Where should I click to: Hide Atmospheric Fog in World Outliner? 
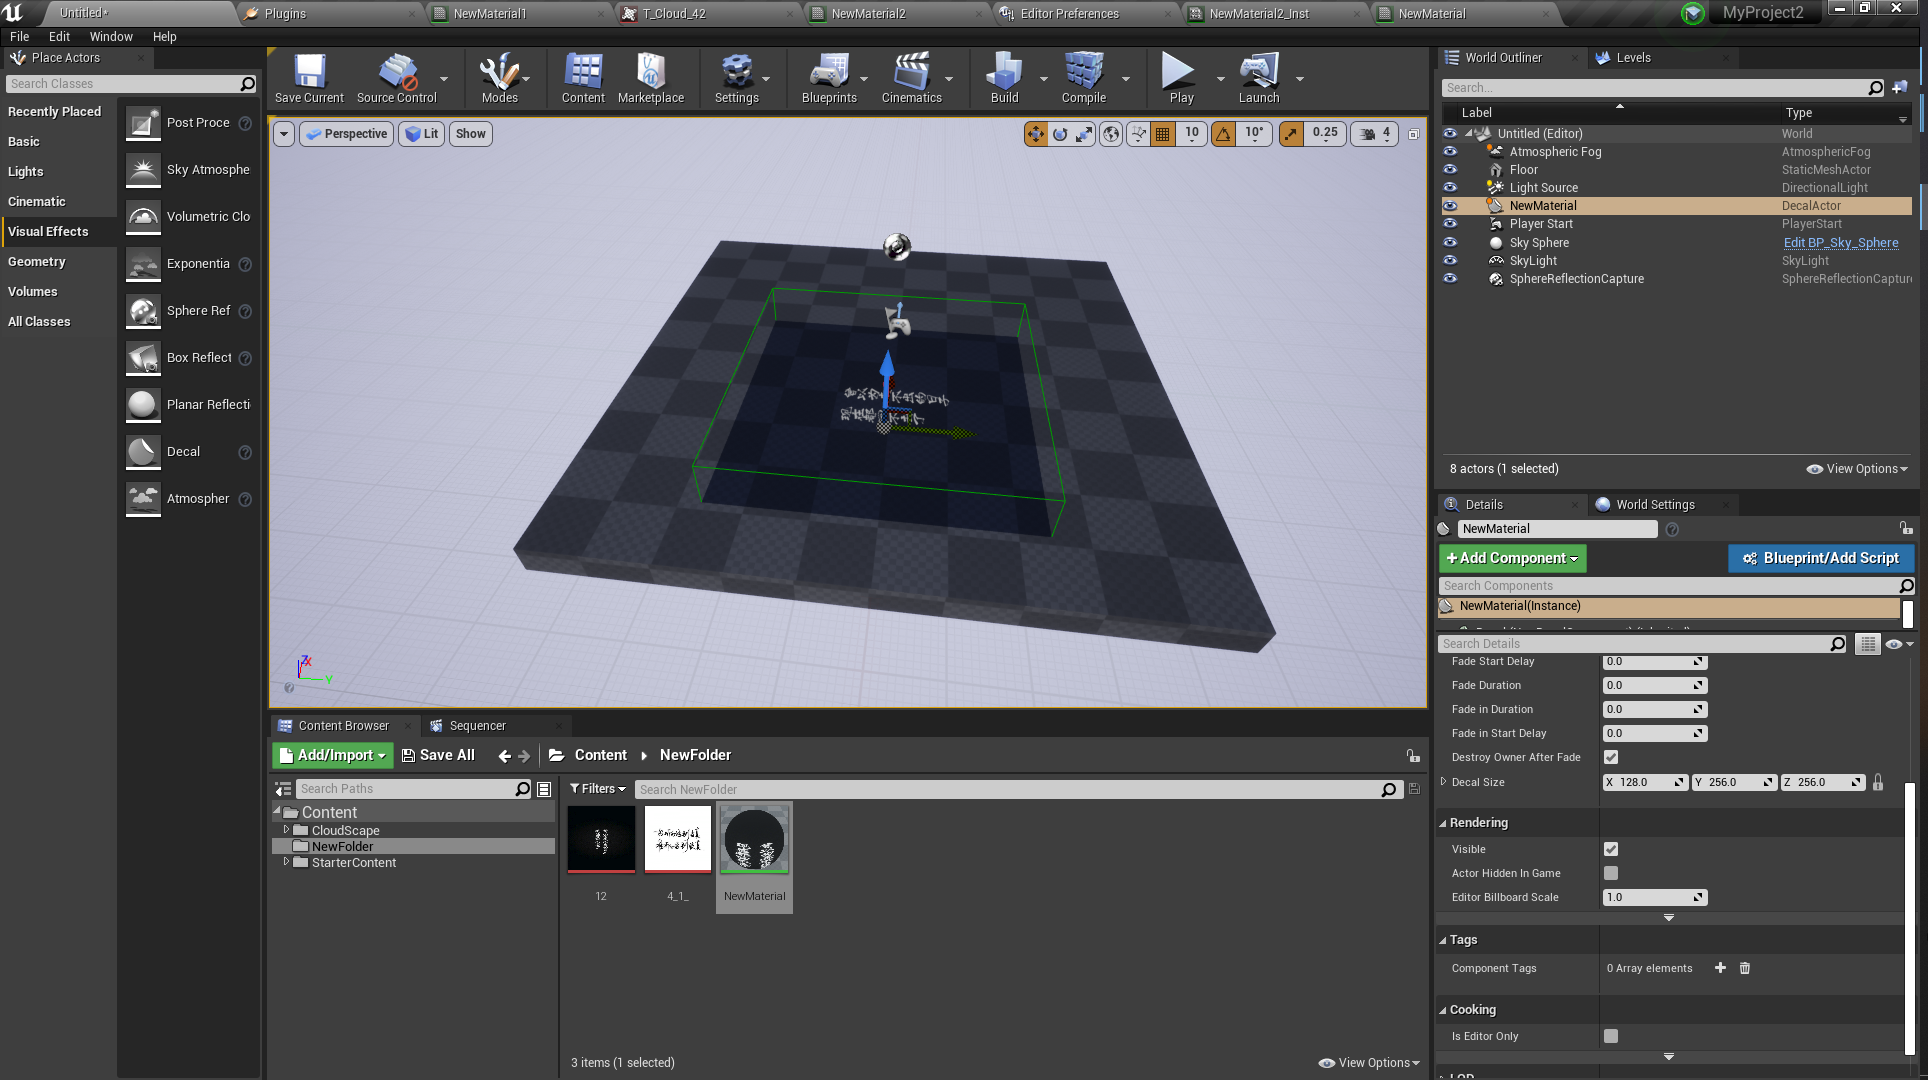[1450, 152]
